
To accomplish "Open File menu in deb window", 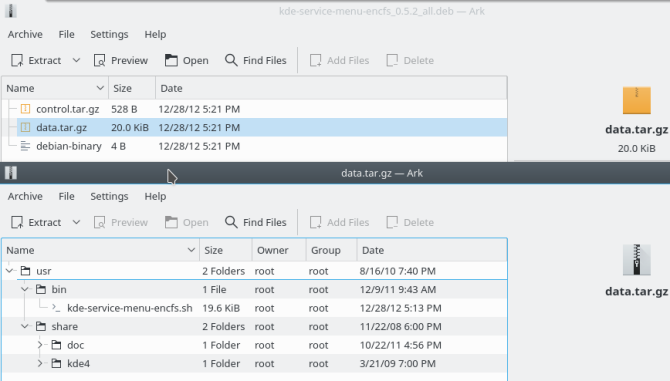I will pyautogui.click(x=67, y=35).
